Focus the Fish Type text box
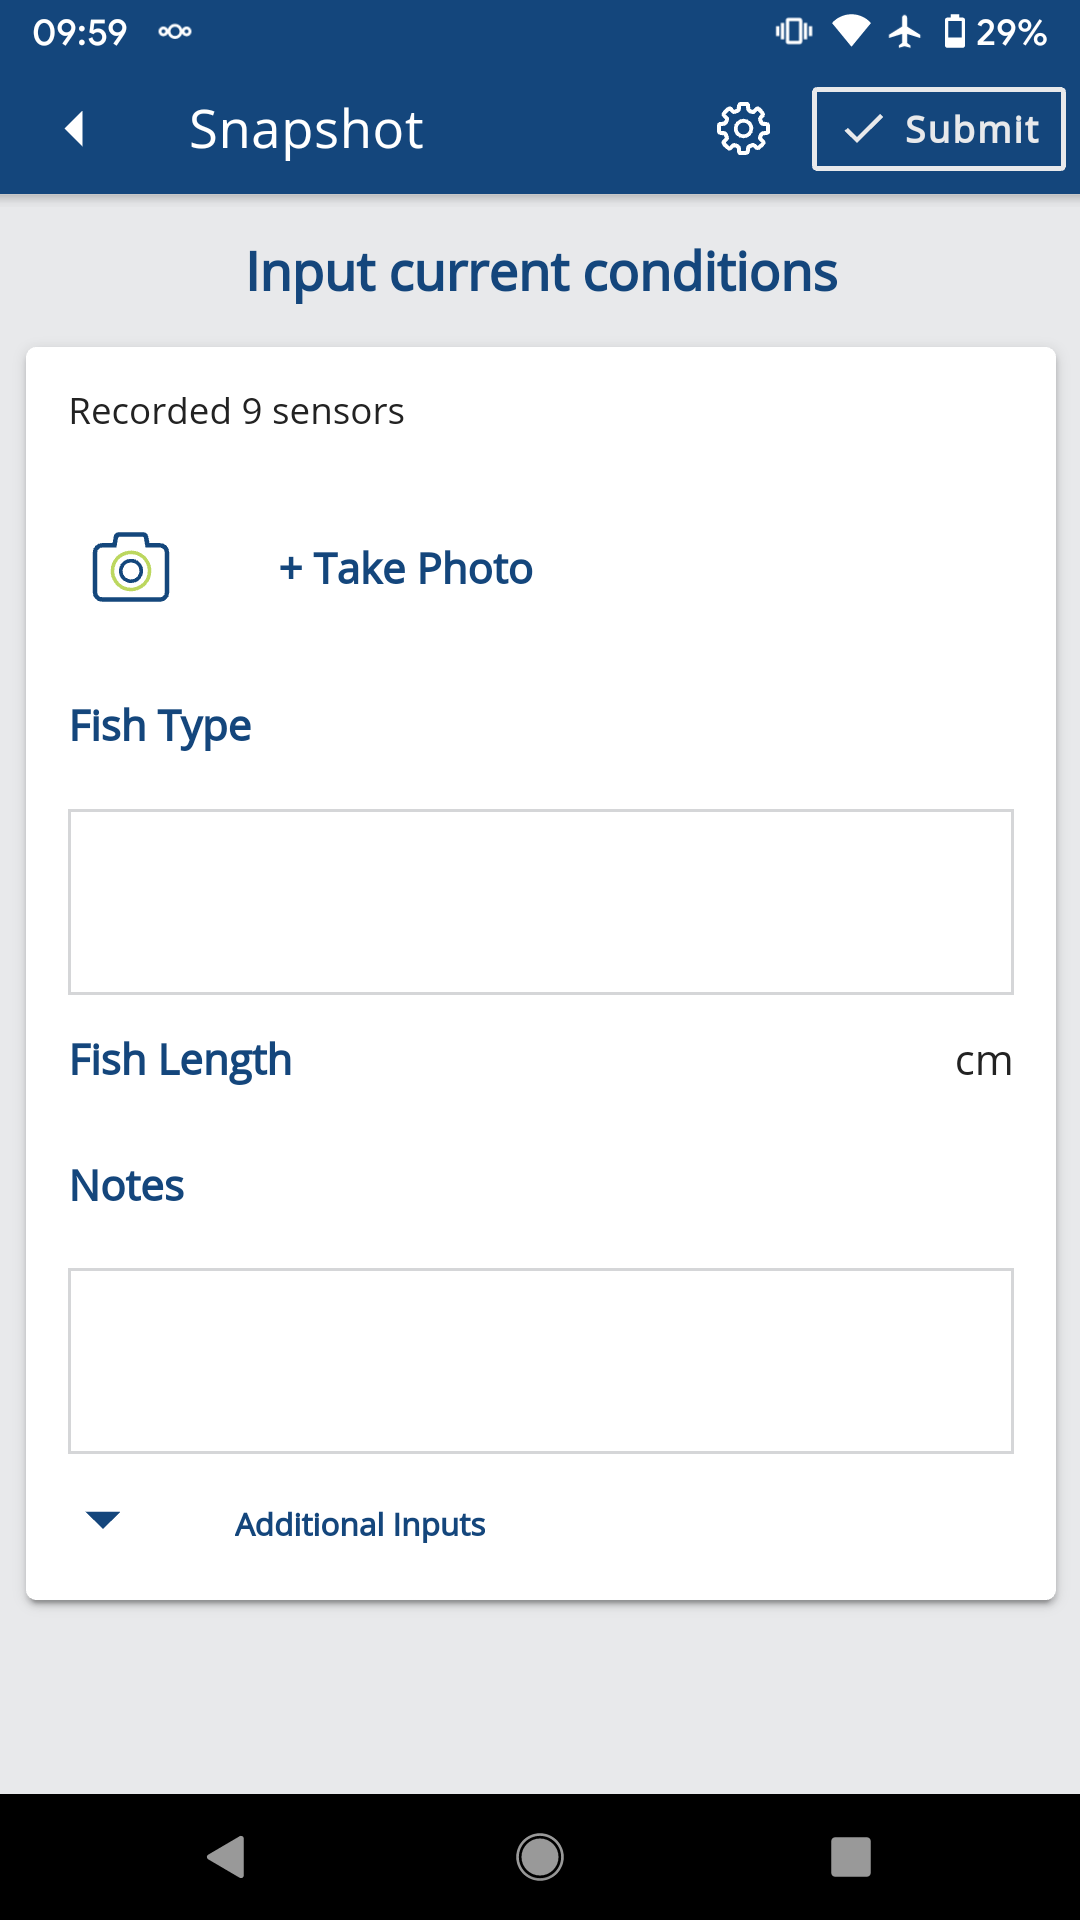 tap(541, 902)
